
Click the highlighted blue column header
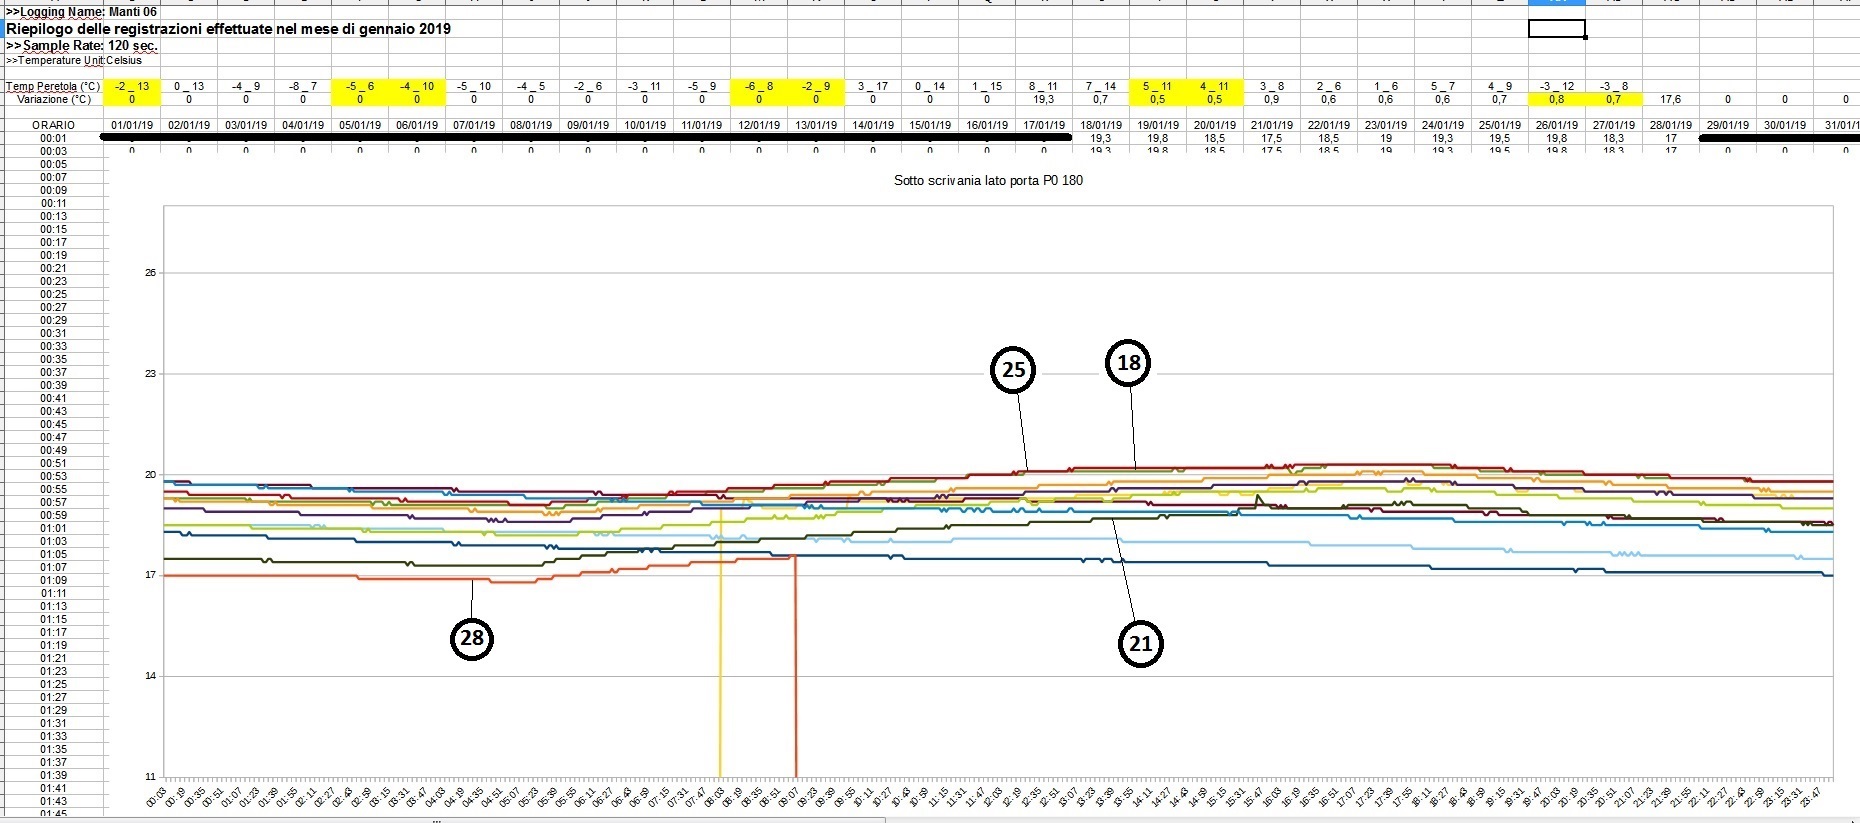tap(1556, 2)
